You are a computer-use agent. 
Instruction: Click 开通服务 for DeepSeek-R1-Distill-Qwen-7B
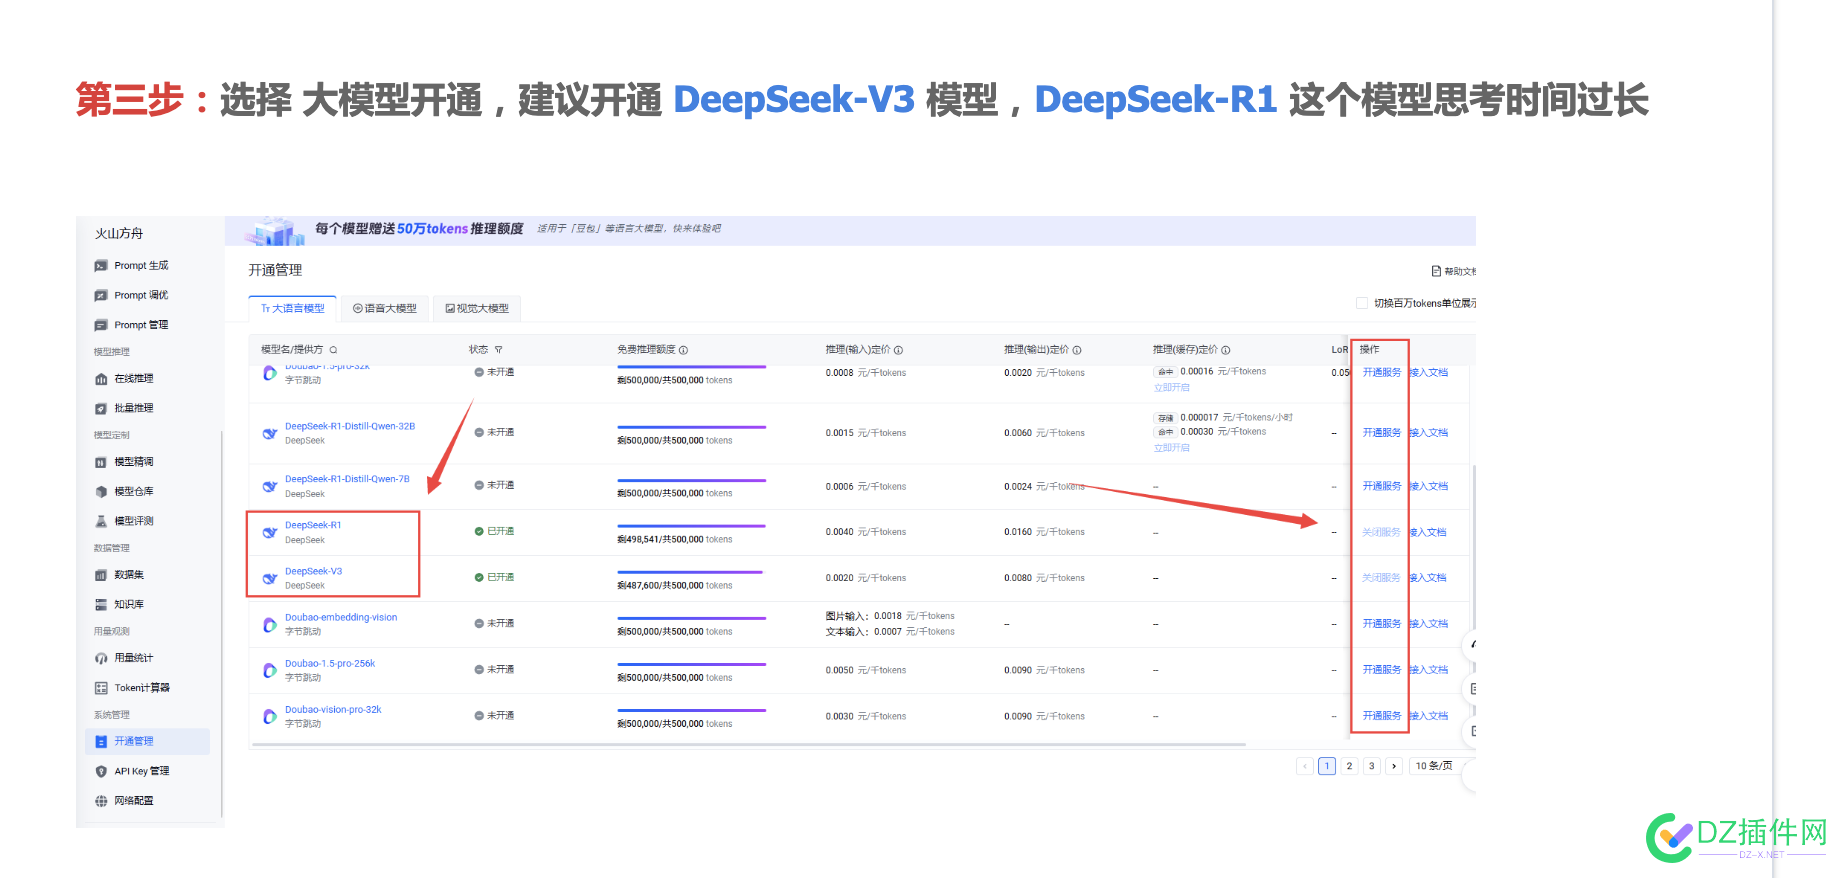1381,486
